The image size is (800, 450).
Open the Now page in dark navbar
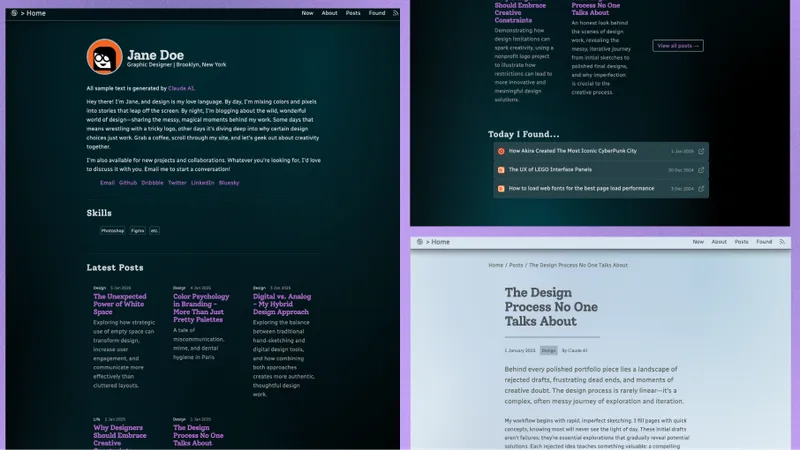pos(307,13)
